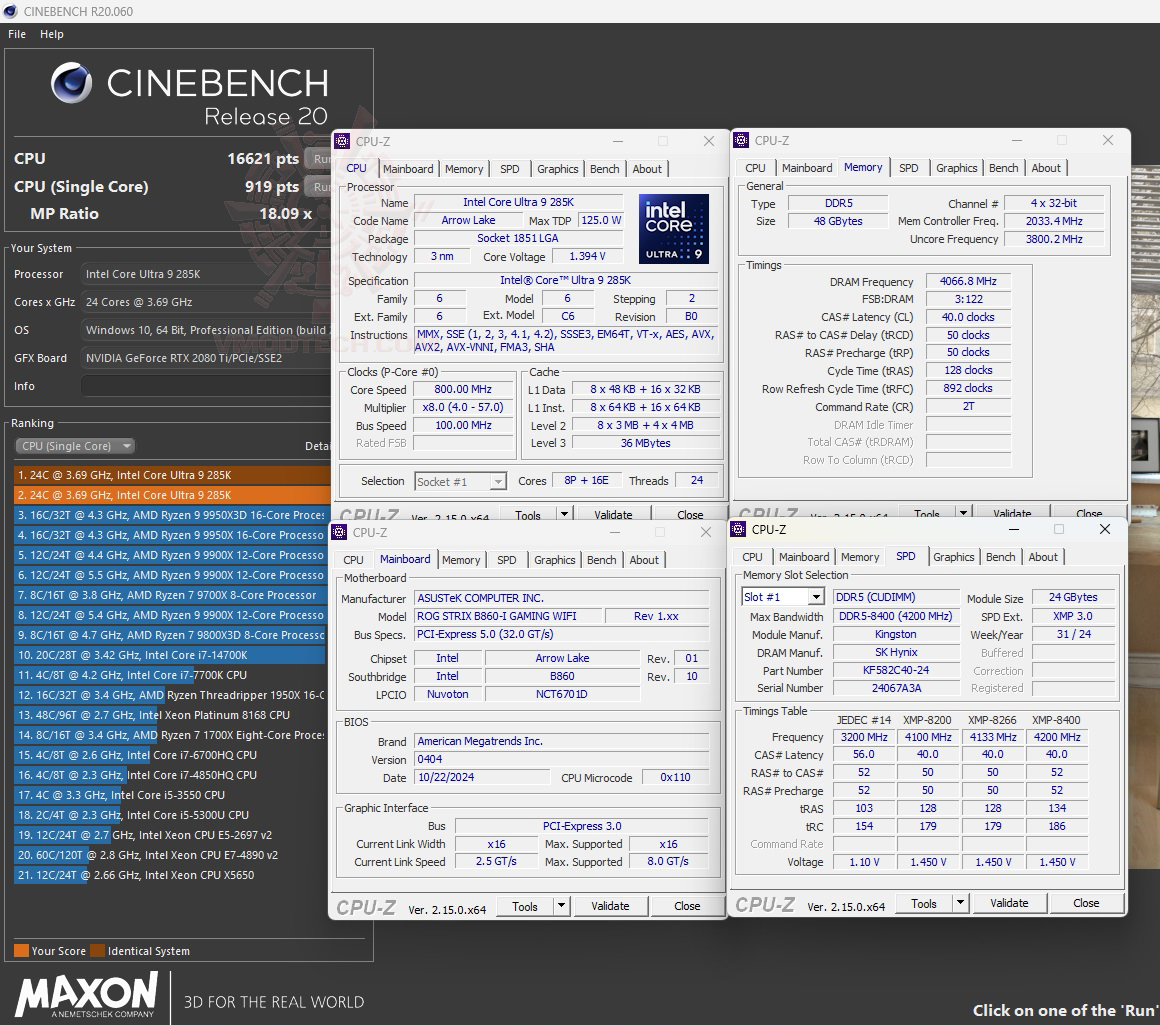Click Tools button in CPU-Z SPD window
1160x1025 pixels.
[x=923, y=903]
